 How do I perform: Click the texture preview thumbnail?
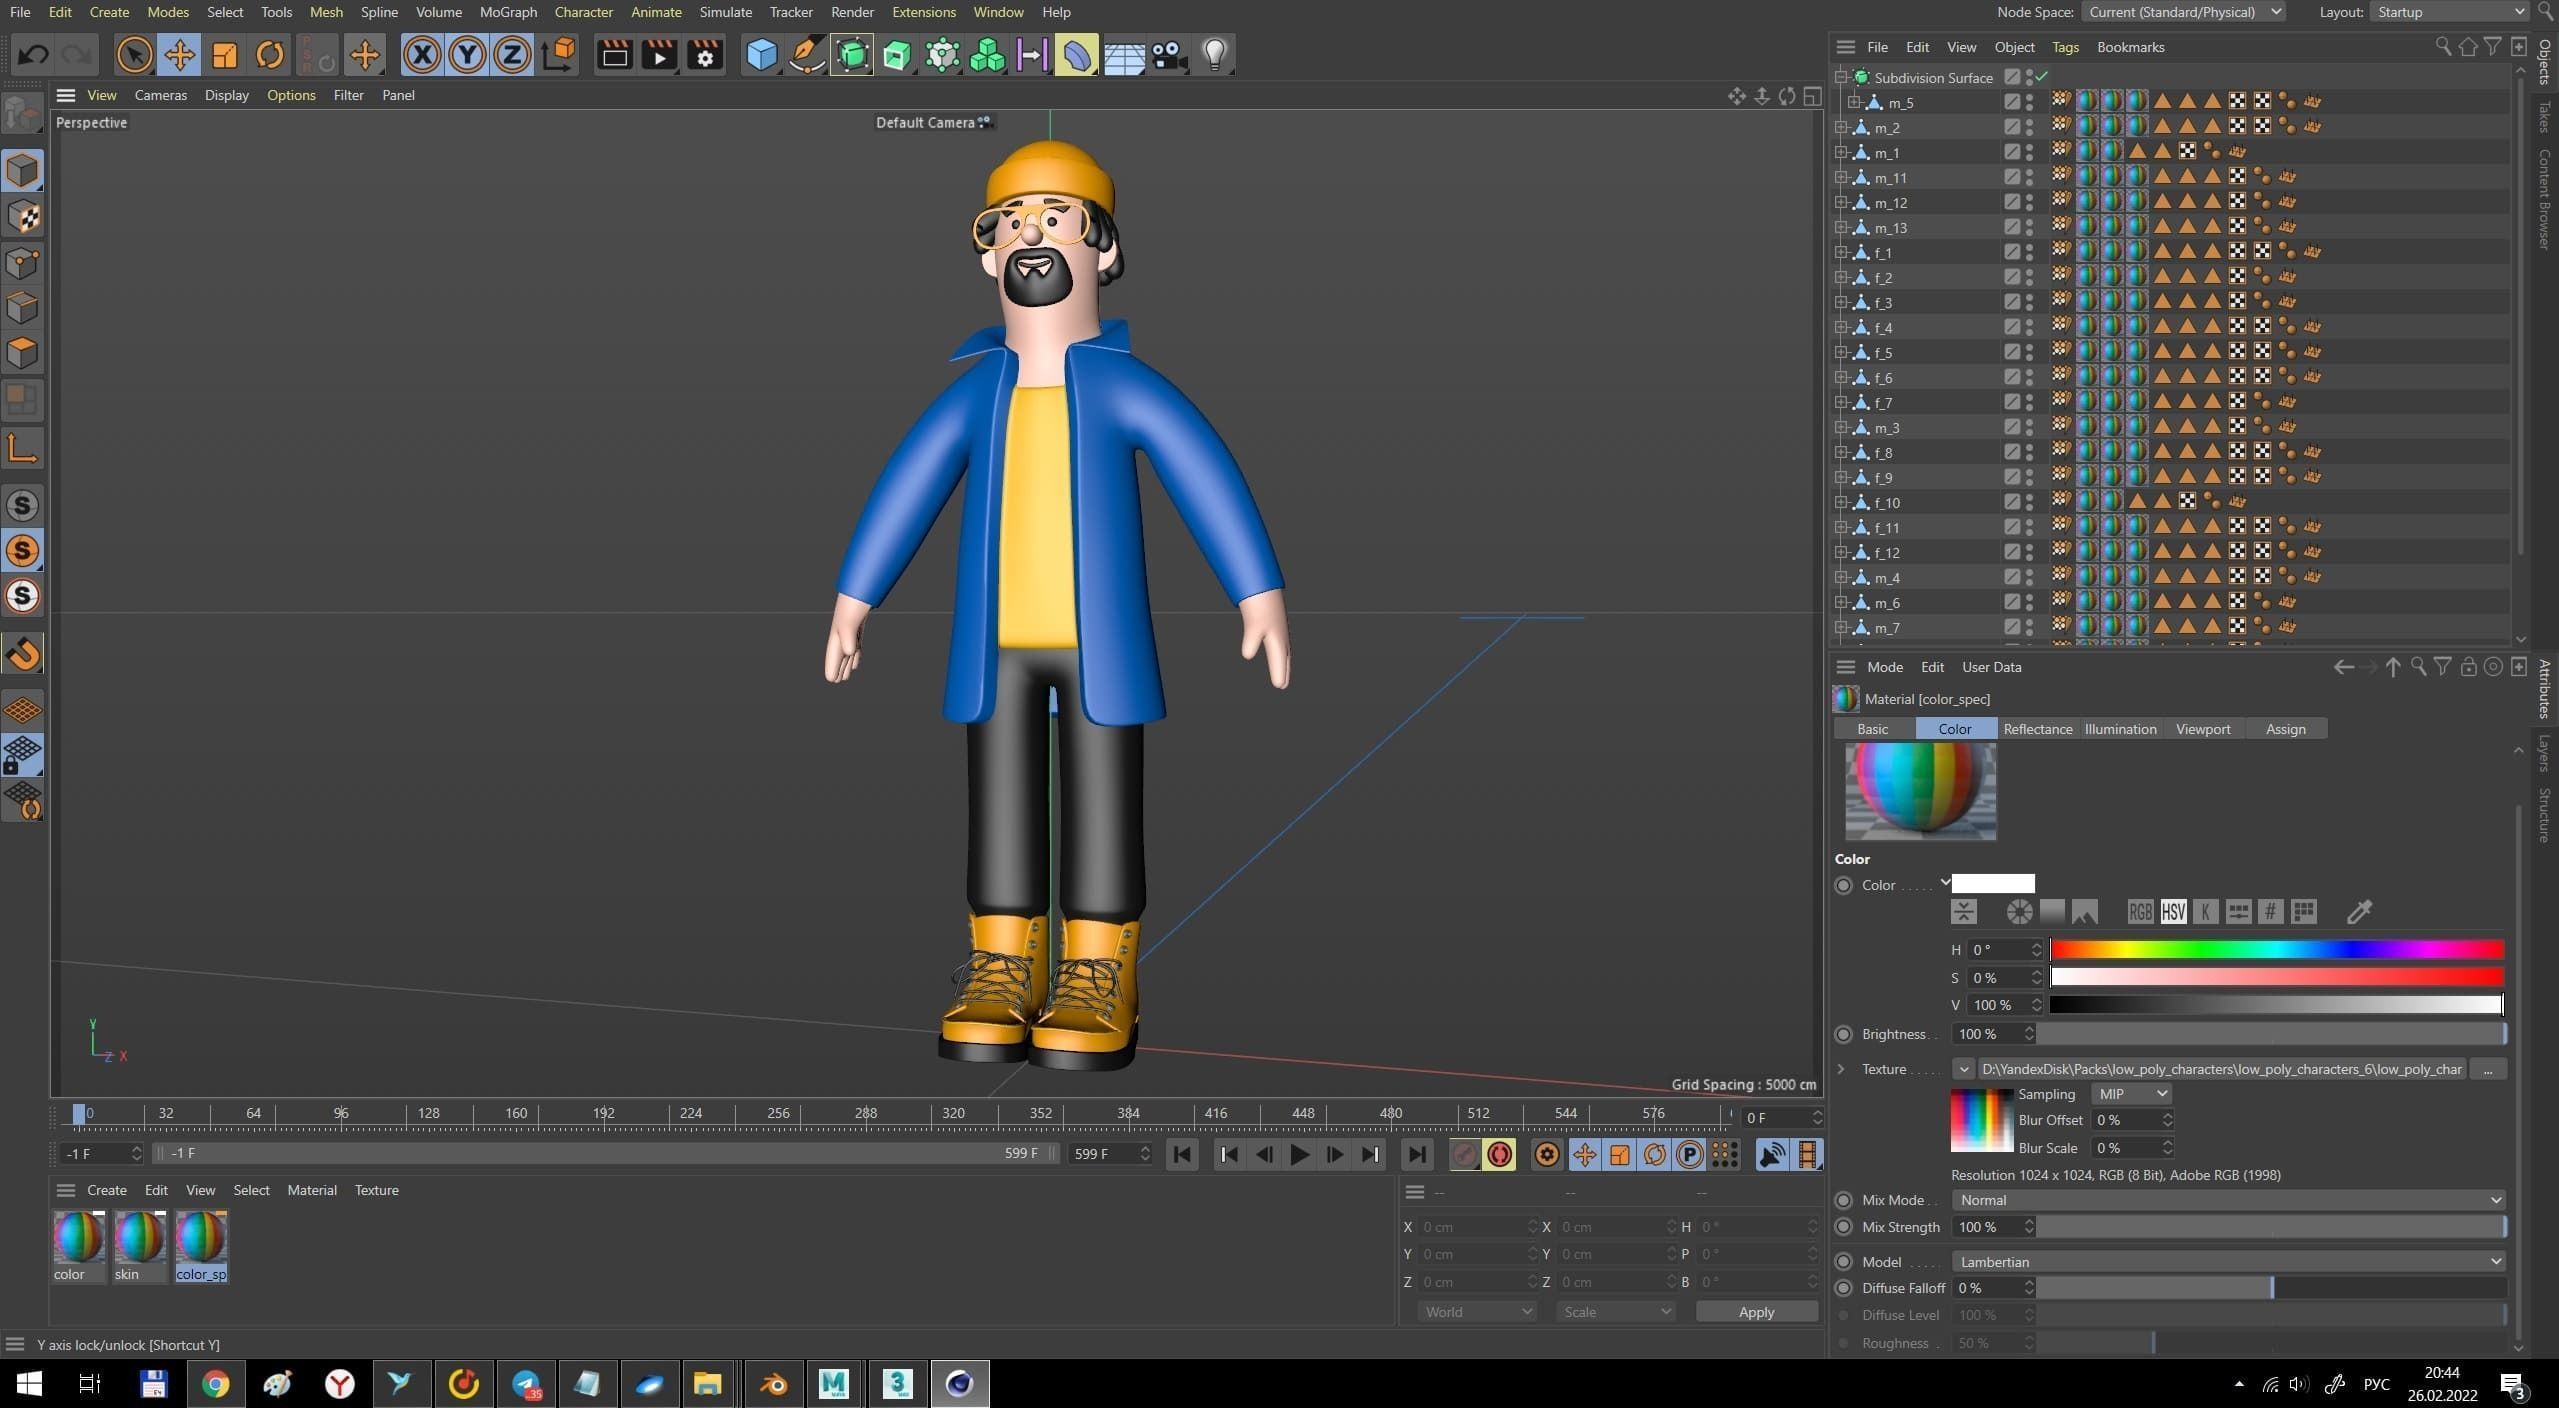point(1982,1120)
